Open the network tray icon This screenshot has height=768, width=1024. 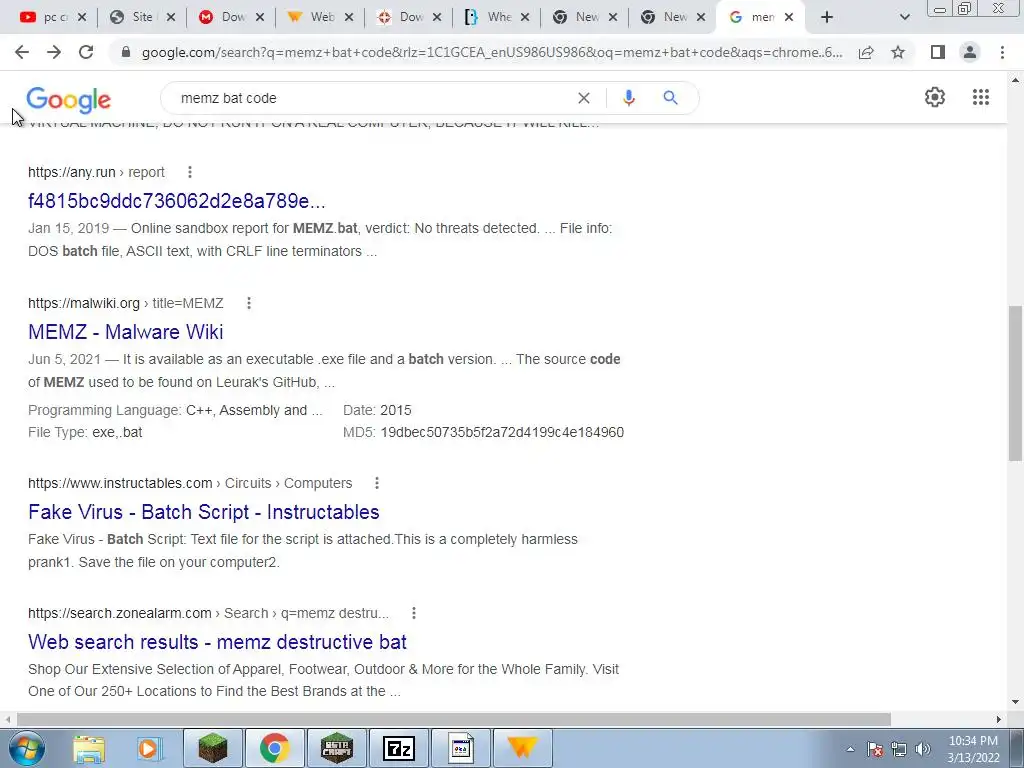[899, 749]
